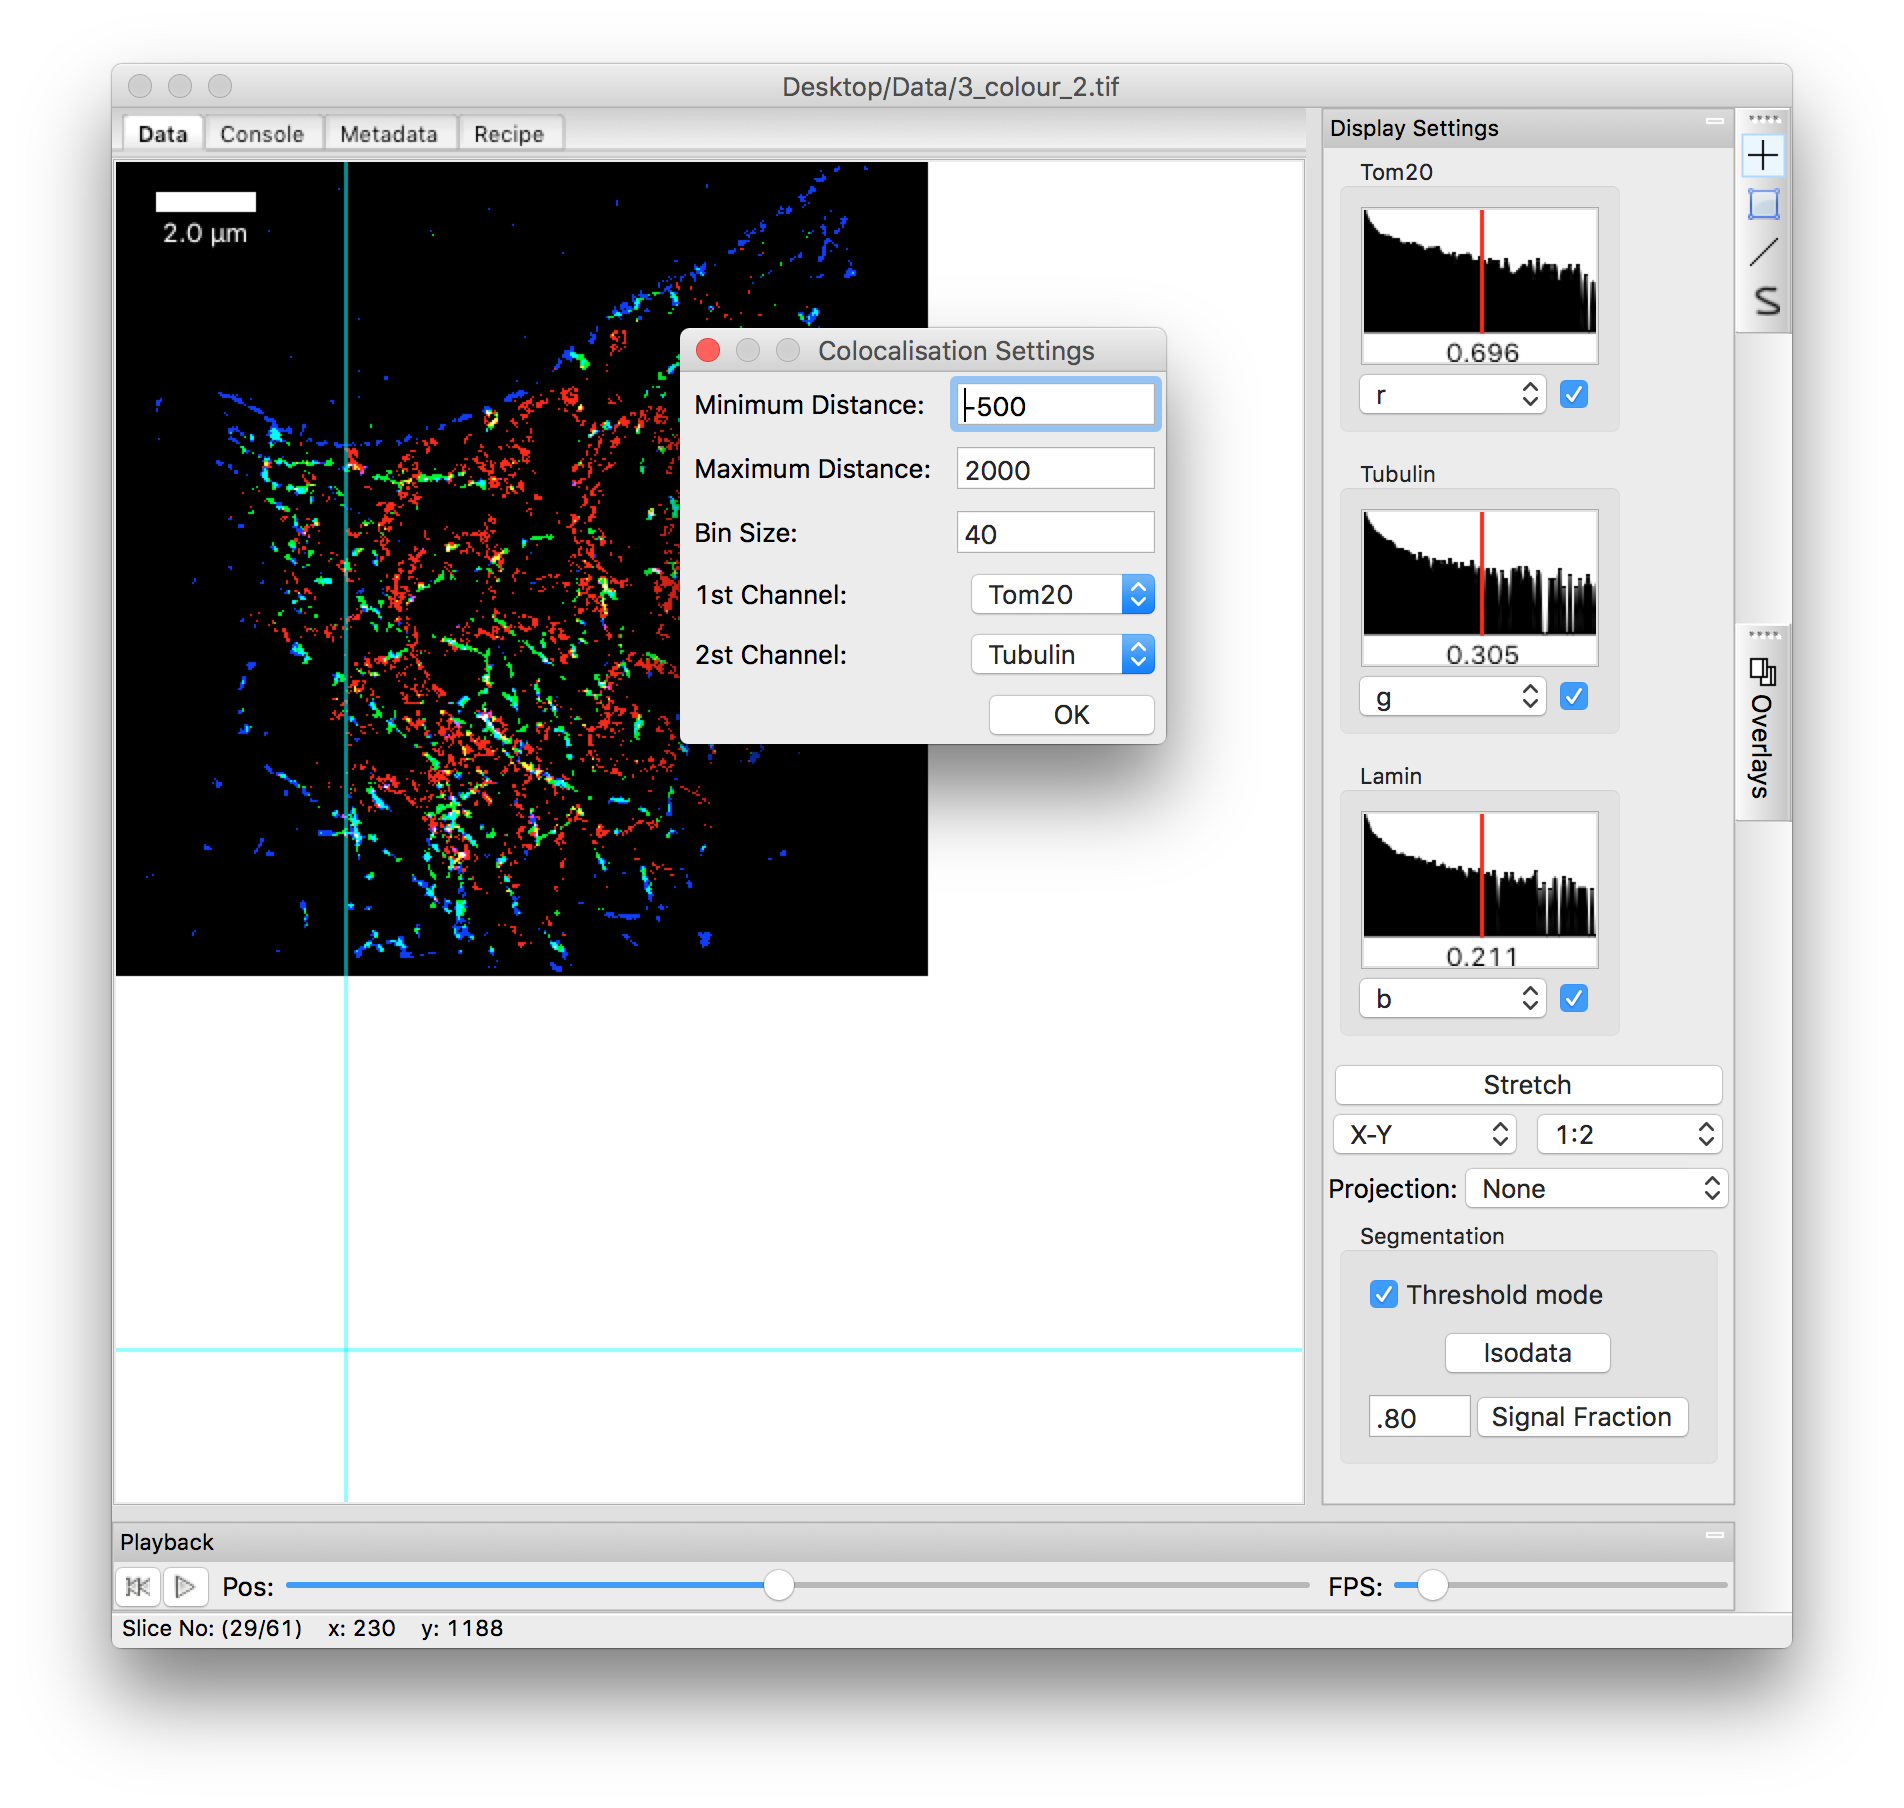Open the 2st Channel Tubulin dropdown
Screen dimensions: 1904x1808
pos(1062,655)
